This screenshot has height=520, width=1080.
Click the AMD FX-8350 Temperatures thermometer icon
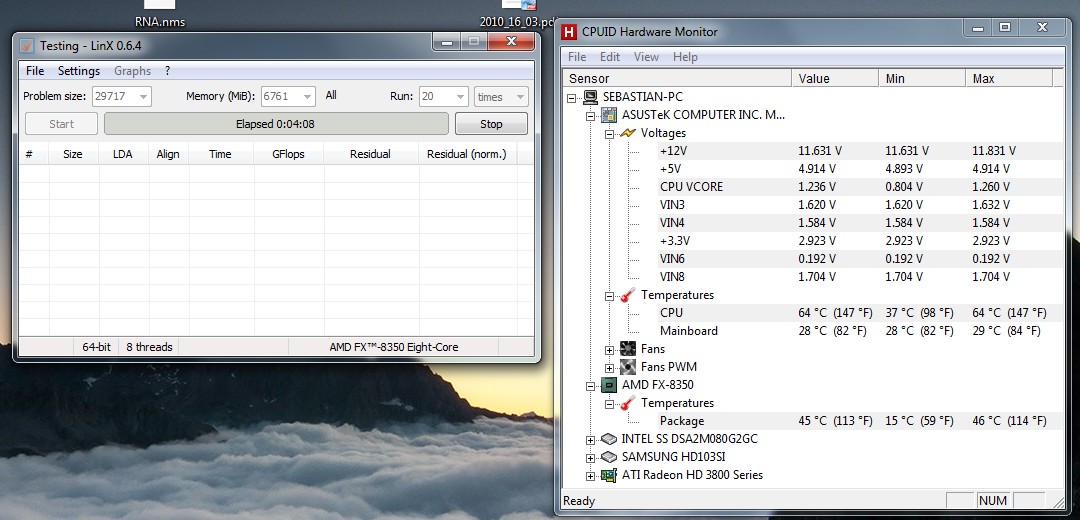click(x=628, y=403)
